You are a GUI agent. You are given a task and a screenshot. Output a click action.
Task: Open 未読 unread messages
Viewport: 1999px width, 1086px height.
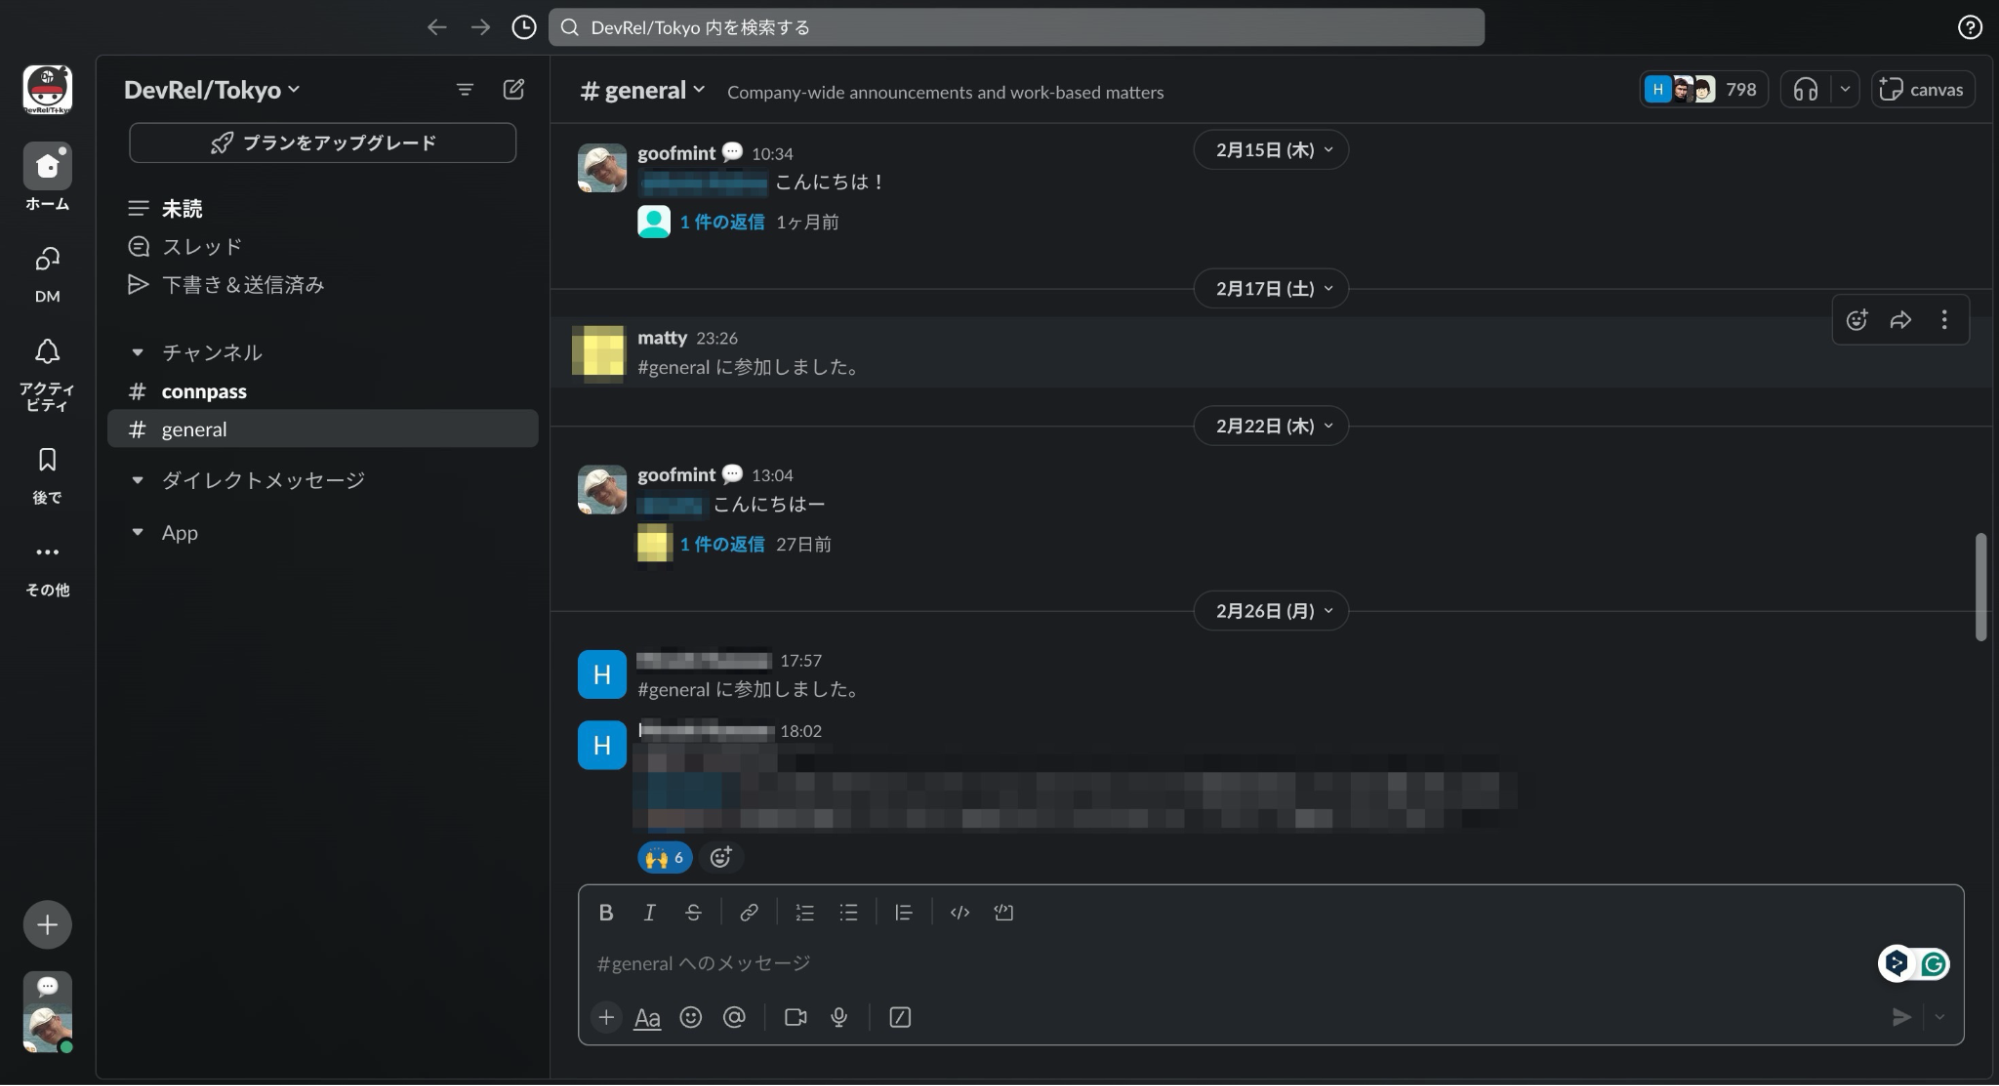click(322, 209)
